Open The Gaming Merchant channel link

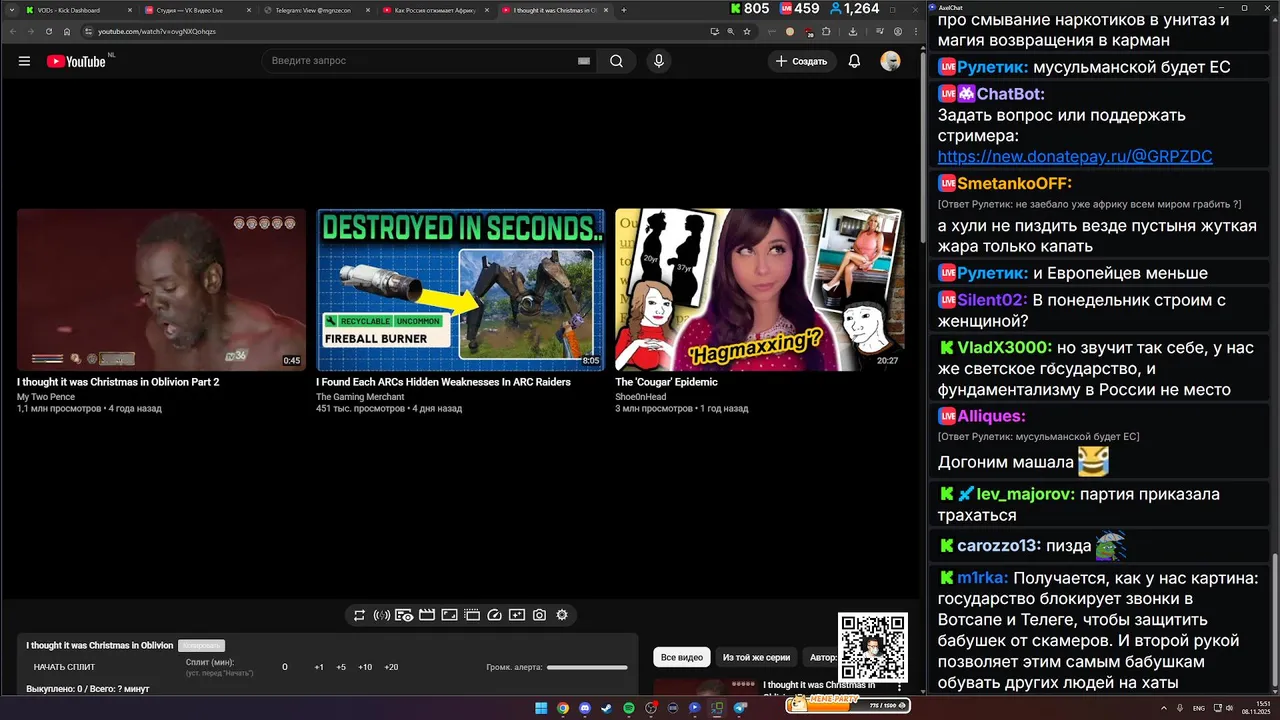coord(360,397)
